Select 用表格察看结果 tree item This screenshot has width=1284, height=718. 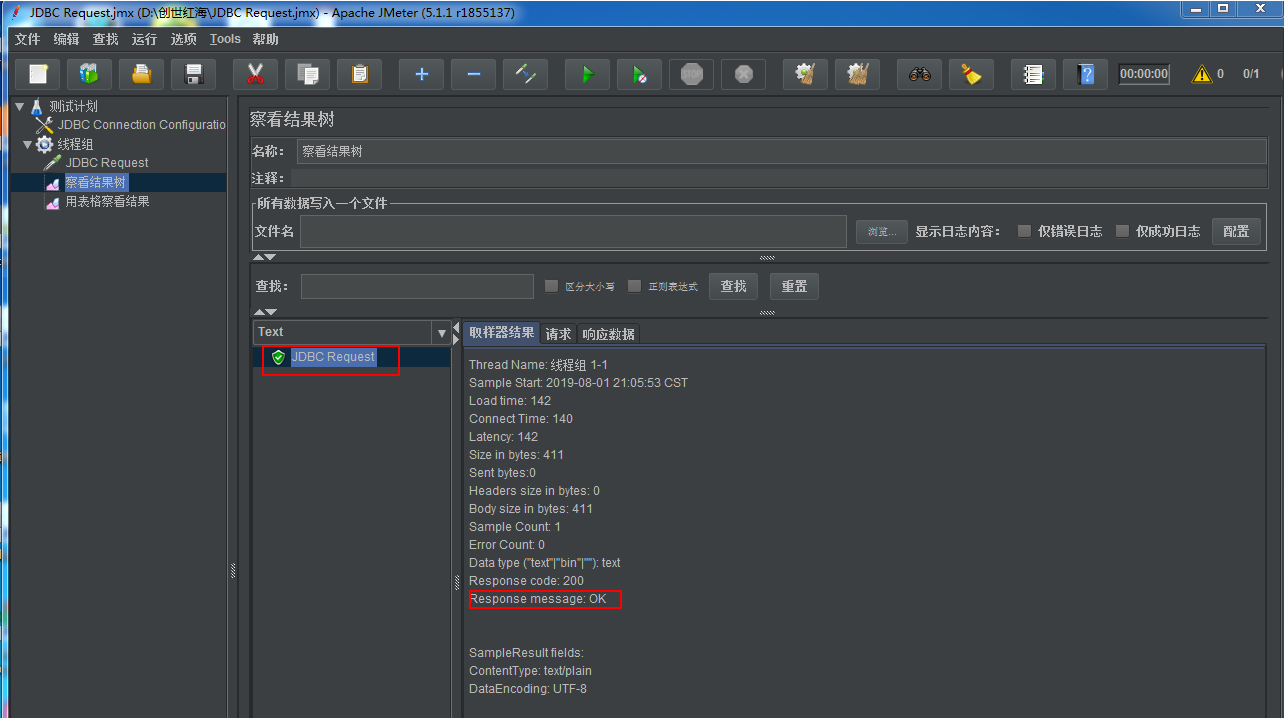[107, 201]
